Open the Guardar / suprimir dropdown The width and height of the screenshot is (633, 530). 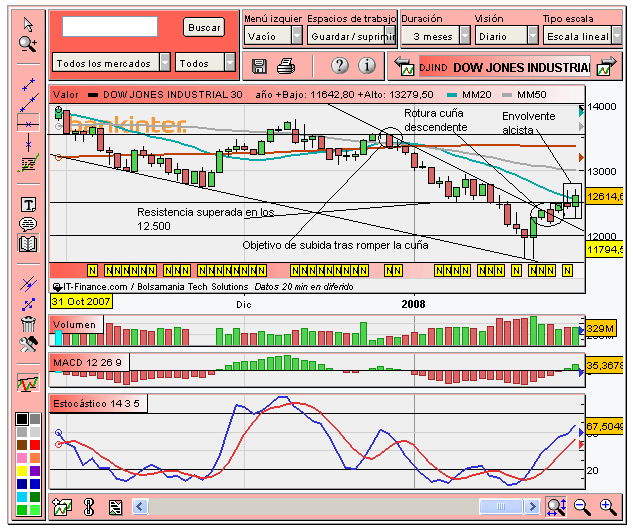point(351,36)
